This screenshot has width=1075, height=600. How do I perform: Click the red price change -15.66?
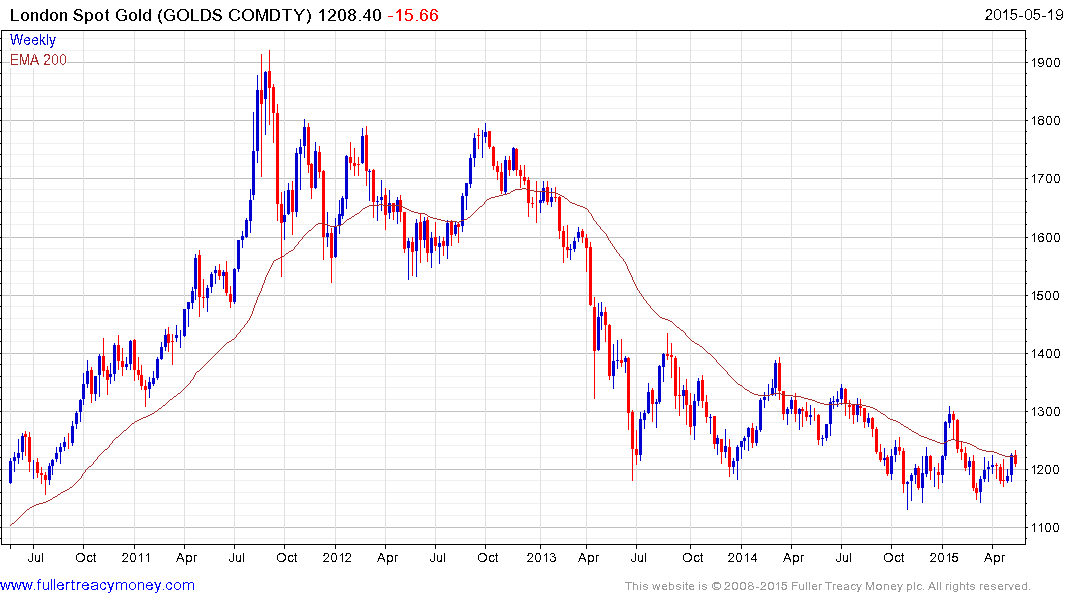coord(413,15)
